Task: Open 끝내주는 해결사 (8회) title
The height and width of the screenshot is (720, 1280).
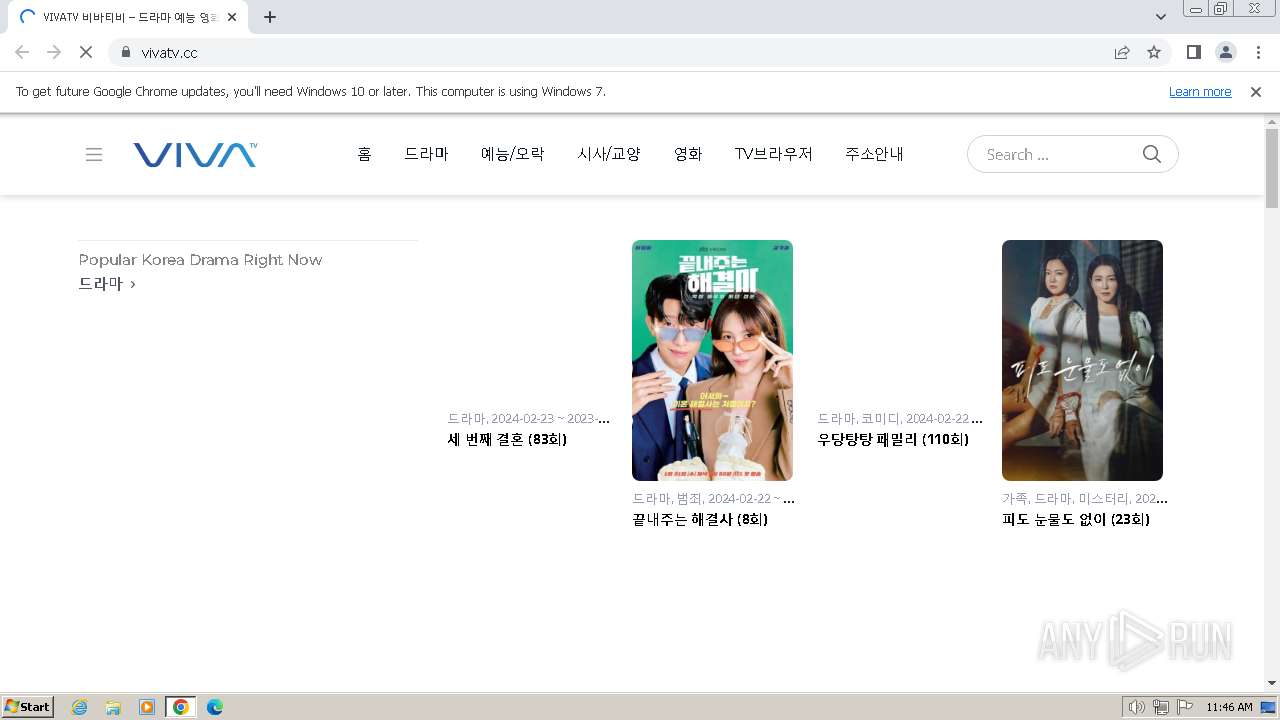Action: [700, 519]
